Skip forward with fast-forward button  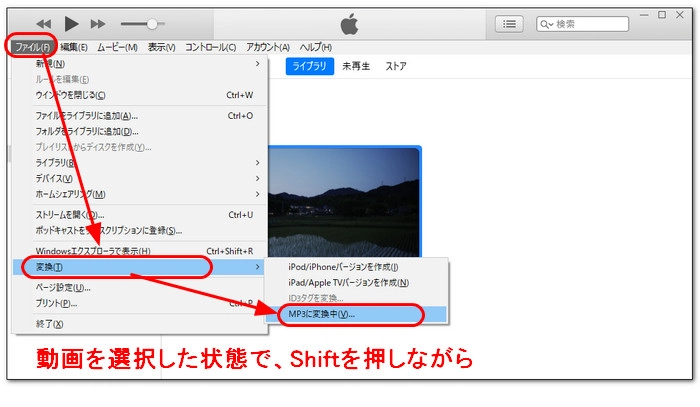click(x=98, y=24)
